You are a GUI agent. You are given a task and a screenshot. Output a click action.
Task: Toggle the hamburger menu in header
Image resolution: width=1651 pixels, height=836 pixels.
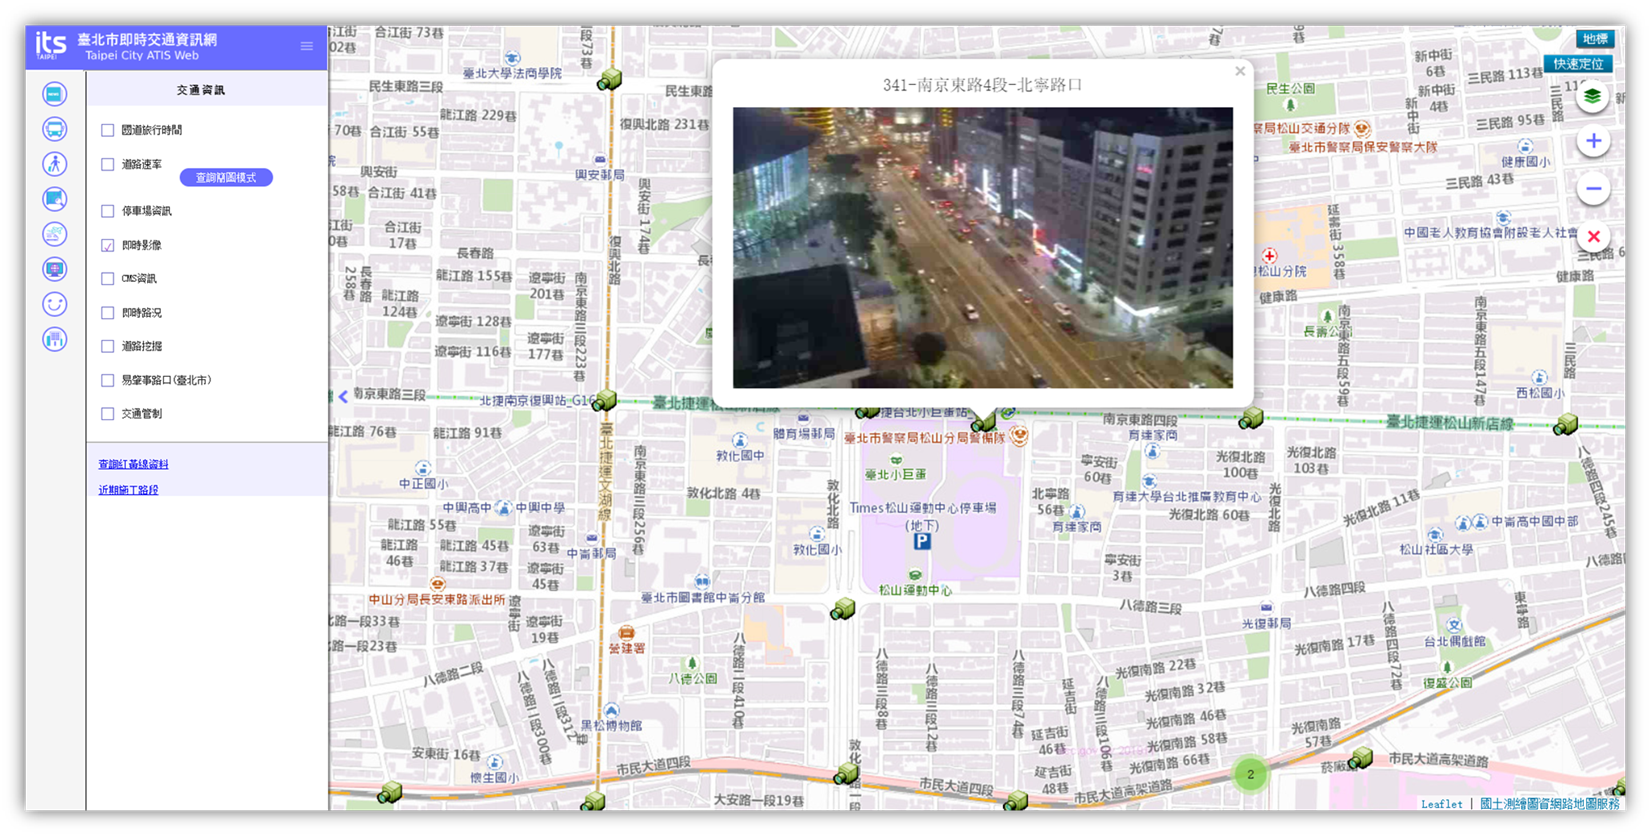click(307, 46)
